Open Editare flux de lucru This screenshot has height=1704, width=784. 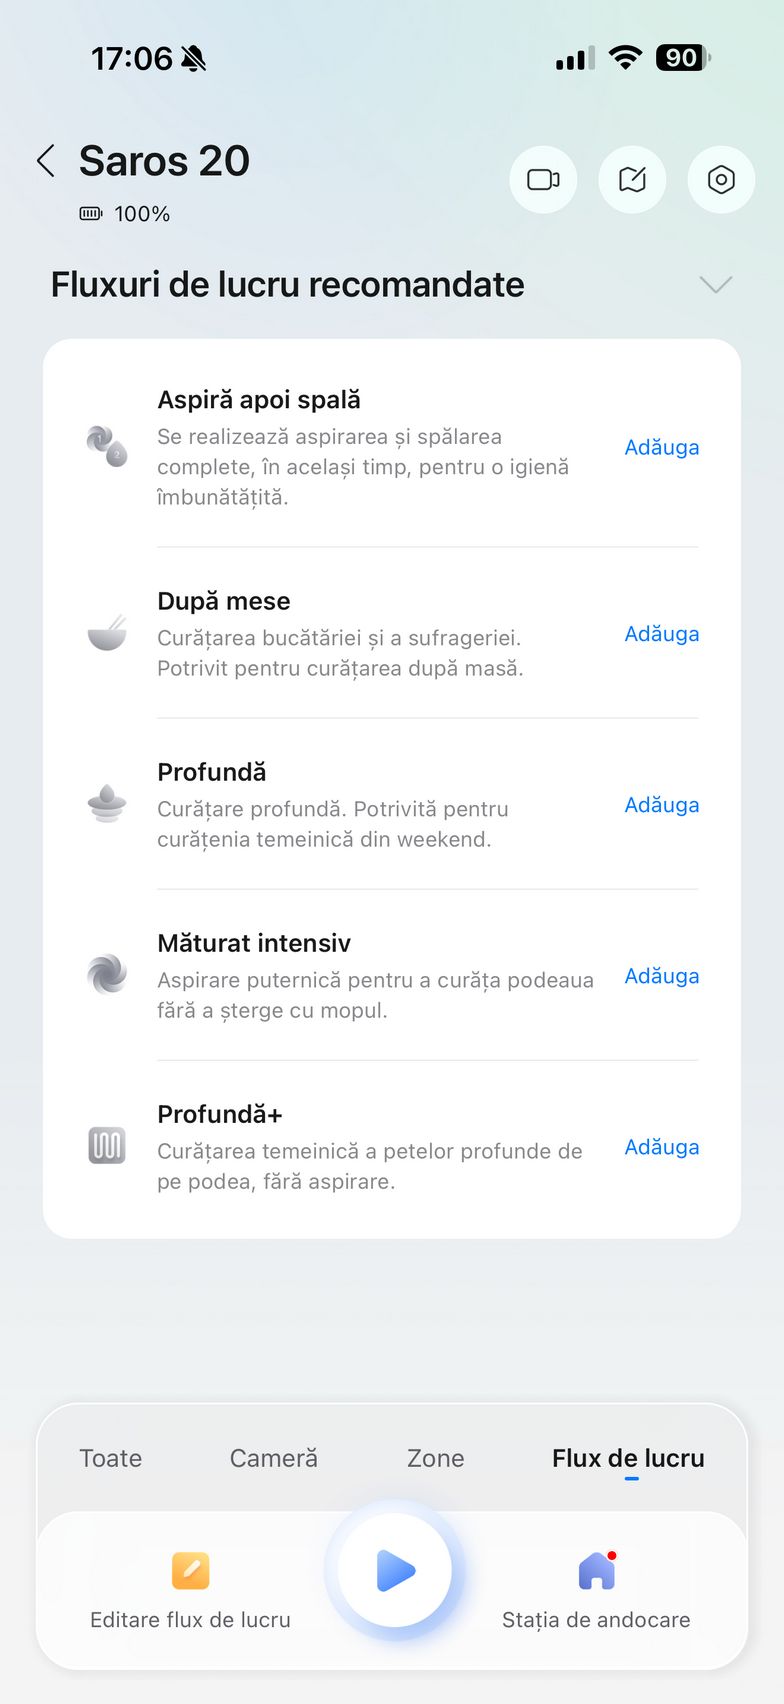(x=190, y=1588)
